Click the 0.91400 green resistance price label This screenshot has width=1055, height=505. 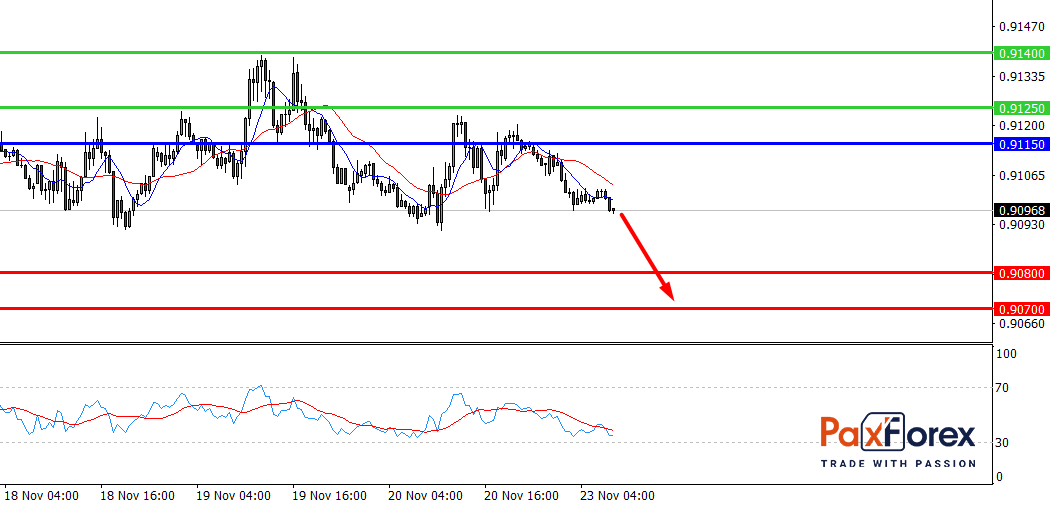pos(1021,53)
